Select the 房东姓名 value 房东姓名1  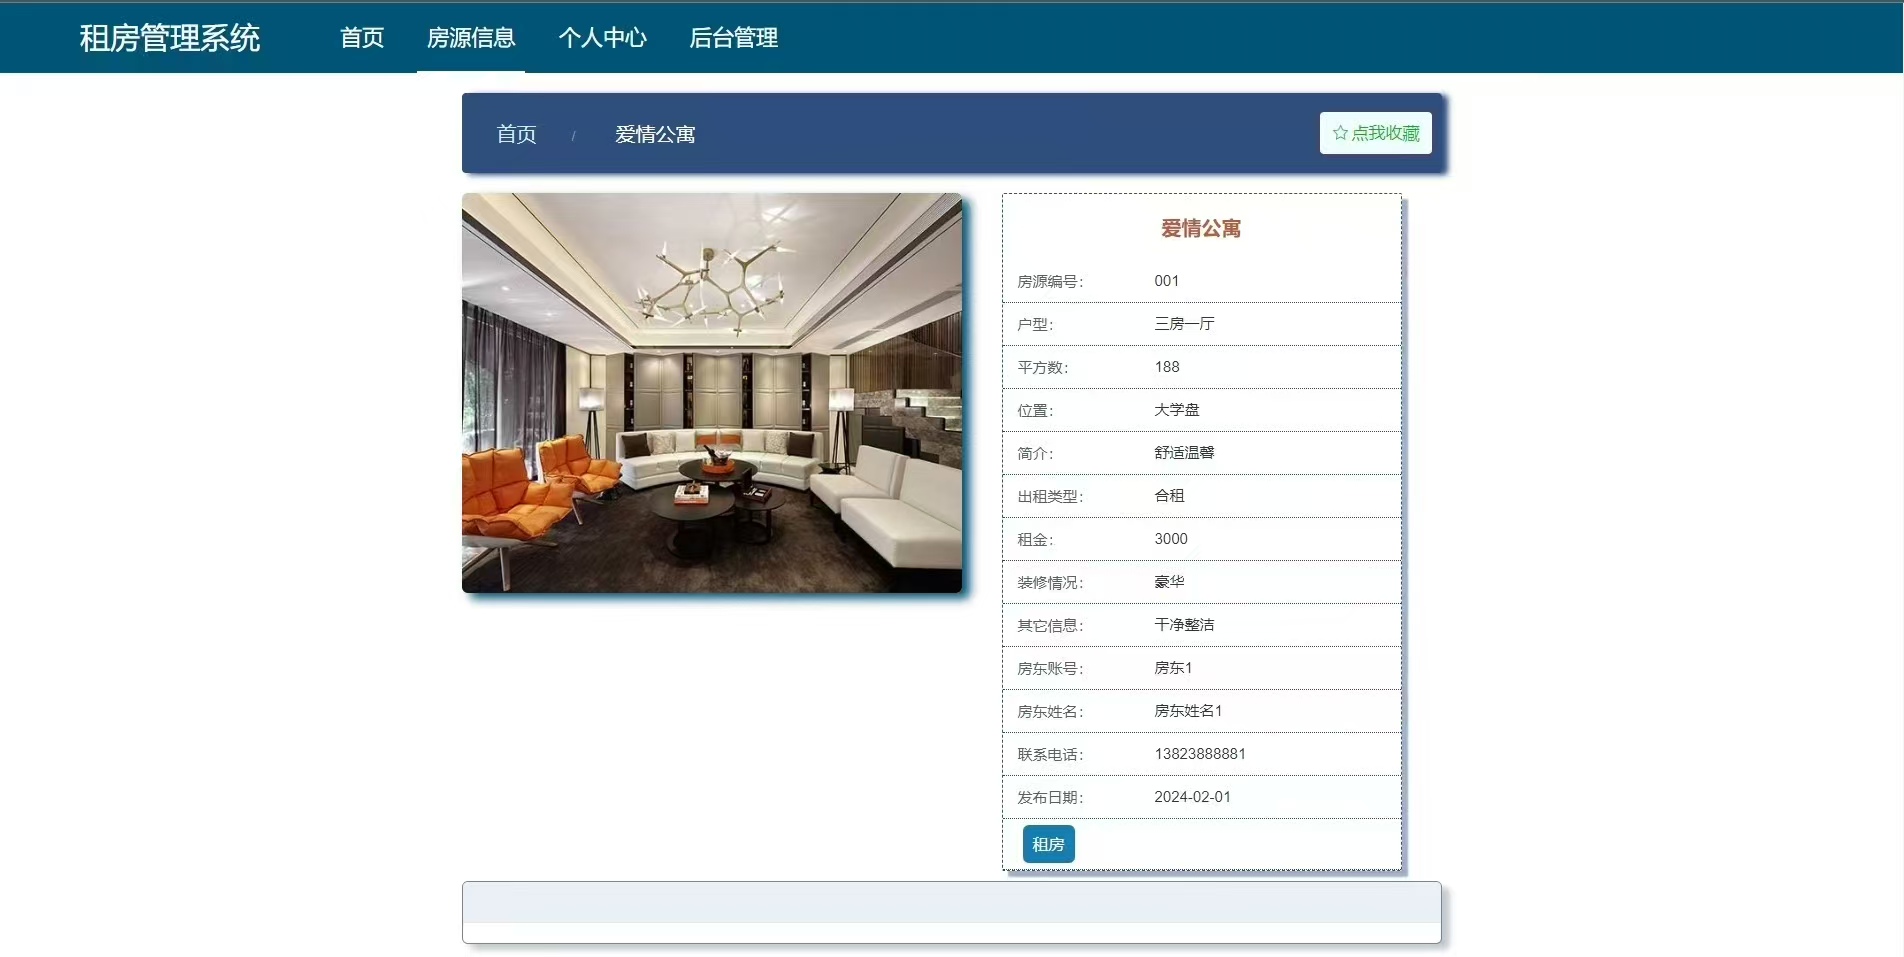(x=1188, y=711)
